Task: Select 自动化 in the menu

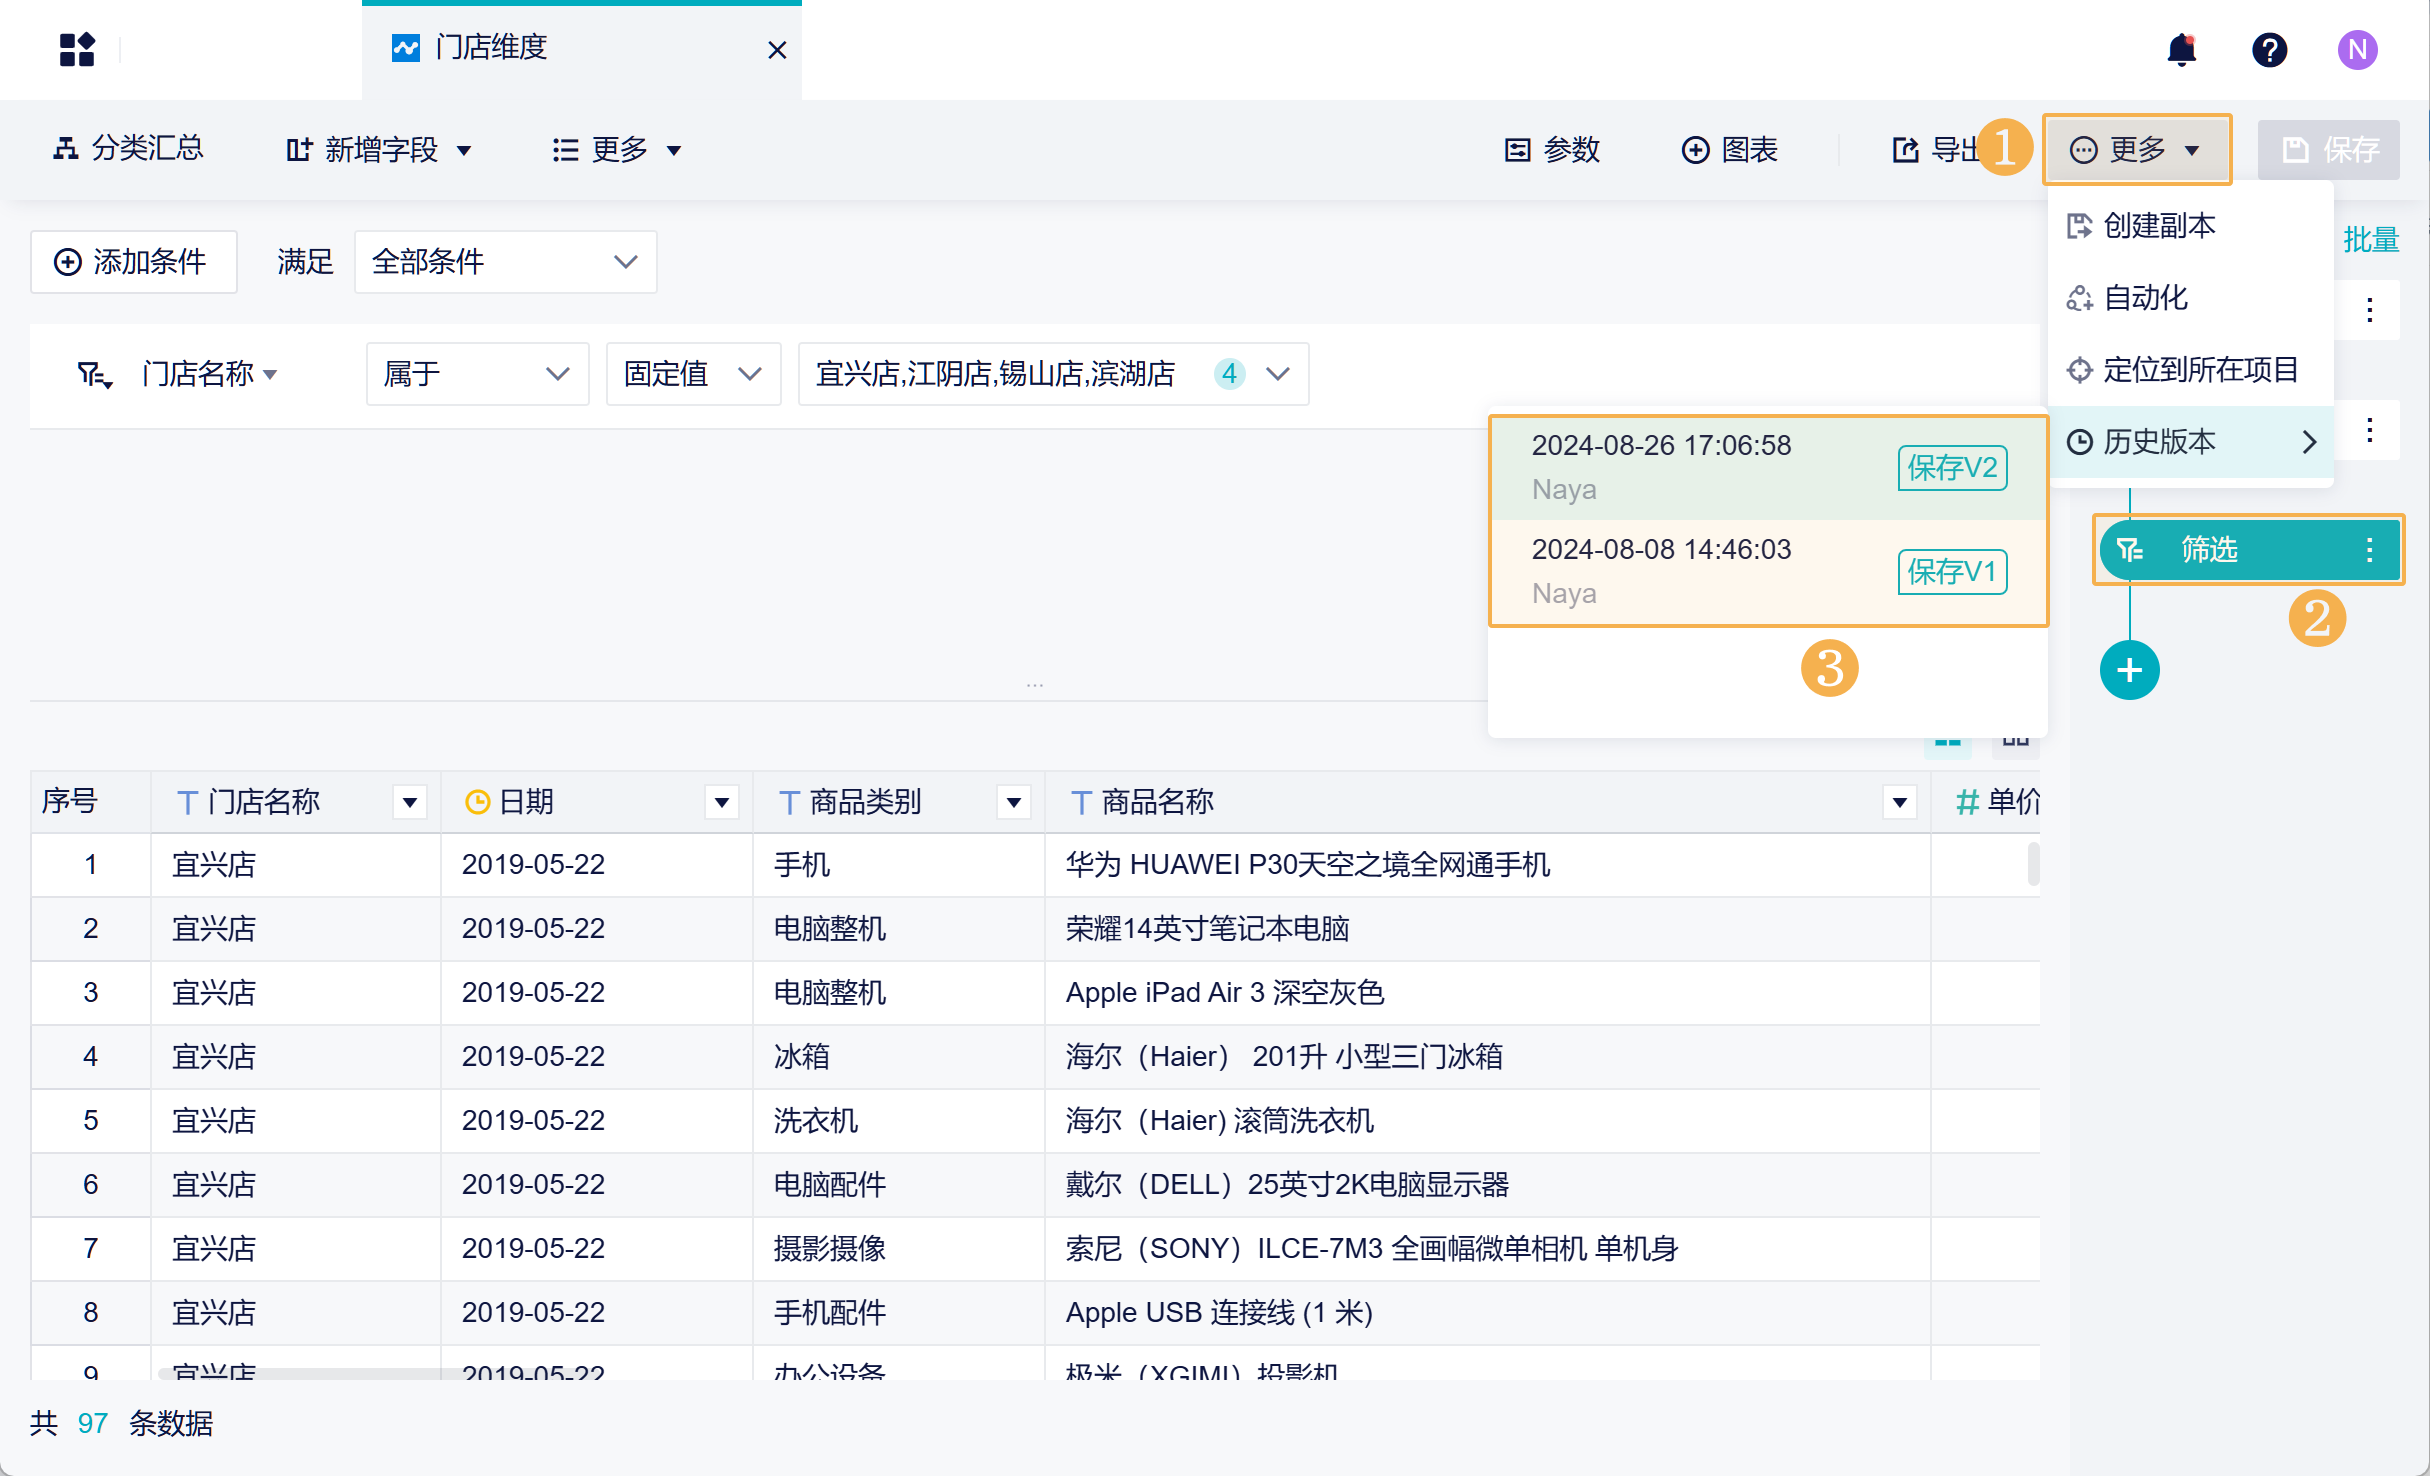Action: (2190, 298)
